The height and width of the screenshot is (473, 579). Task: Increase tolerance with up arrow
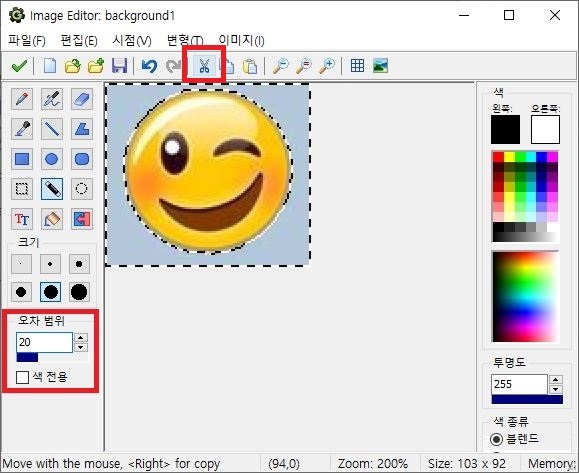click(x=81, y=337)
